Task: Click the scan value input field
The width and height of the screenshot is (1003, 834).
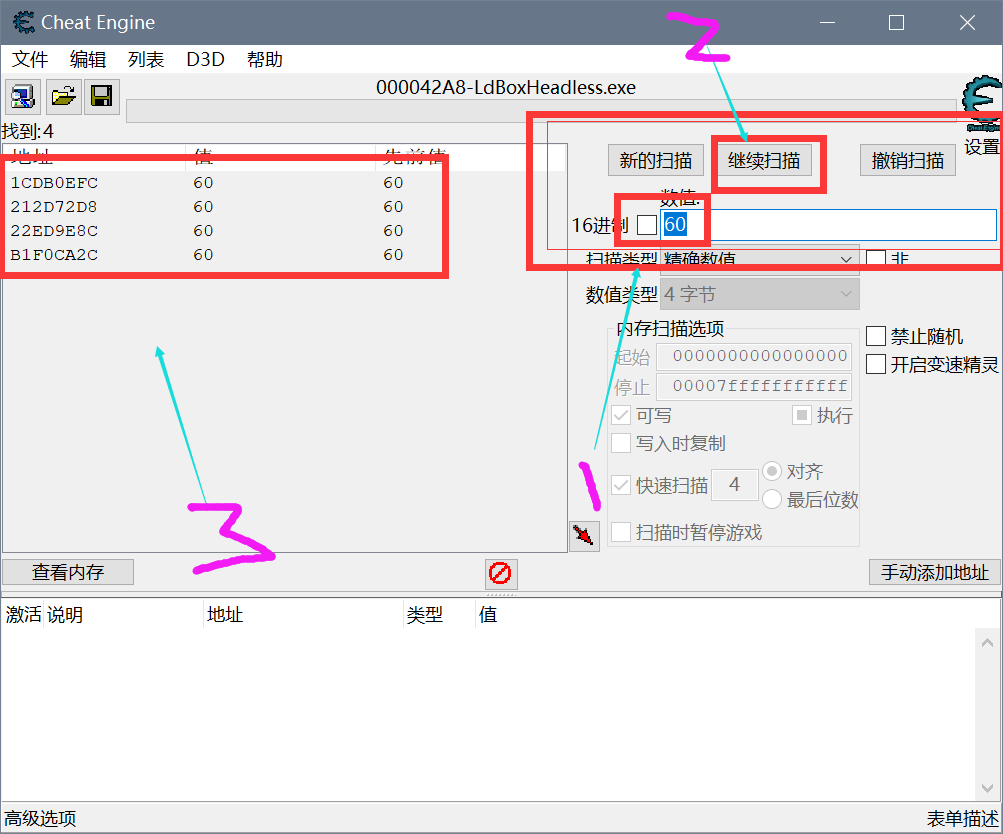Action: 828,225
